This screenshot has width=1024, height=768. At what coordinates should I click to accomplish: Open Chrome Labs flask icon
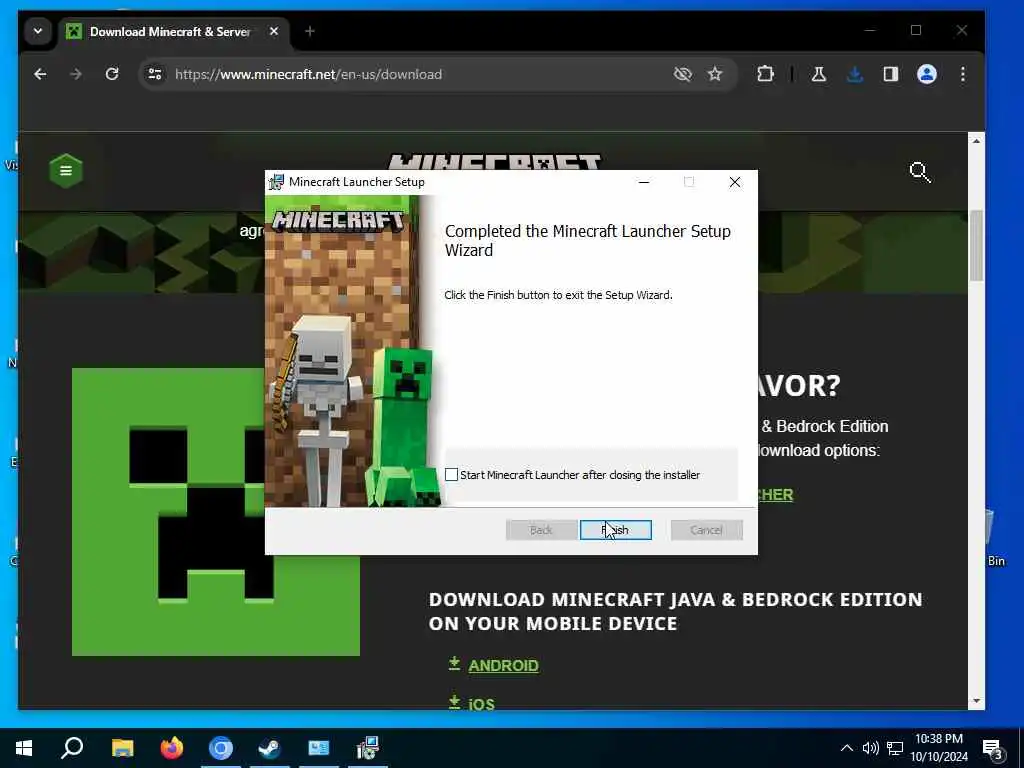tap(818, 74)
